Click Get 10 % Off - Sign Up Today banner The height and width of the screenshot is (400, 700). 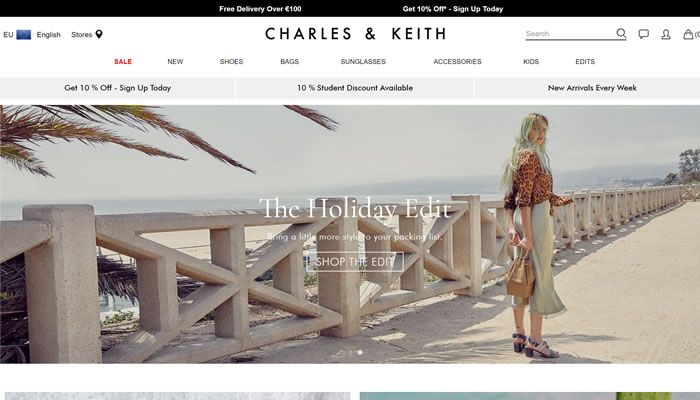(117, 88)
